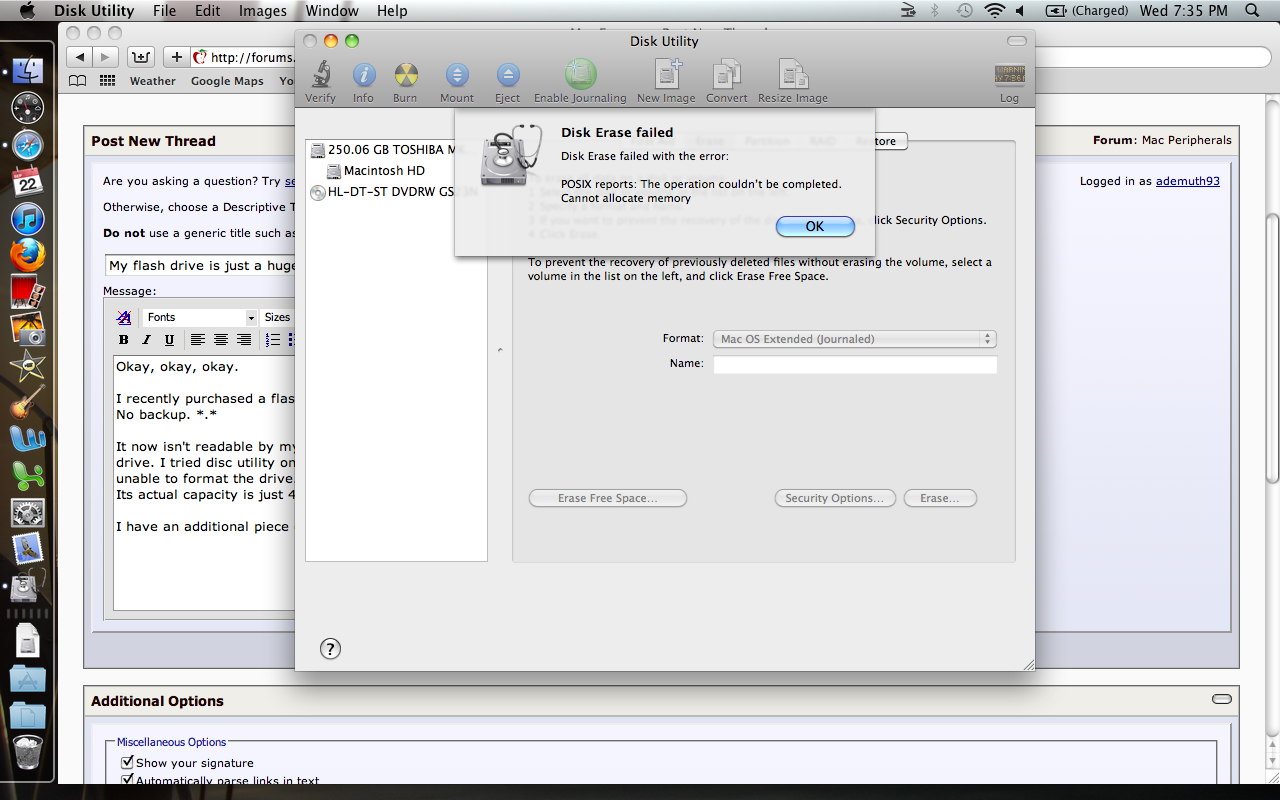Show all bookmarks book icon in Safari

(x=77, y=81)
